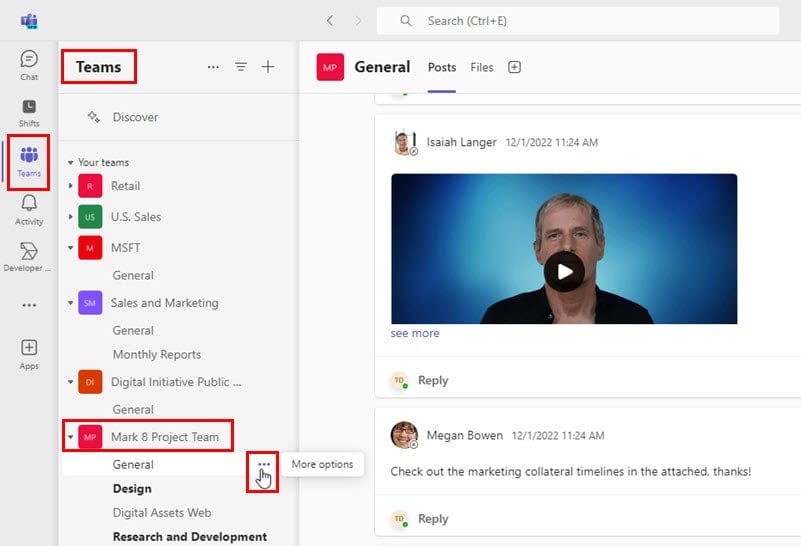This screenshot has width=801, height=546.
Task: Select General under Mark 8 Project Team
Action: (133, 464)
